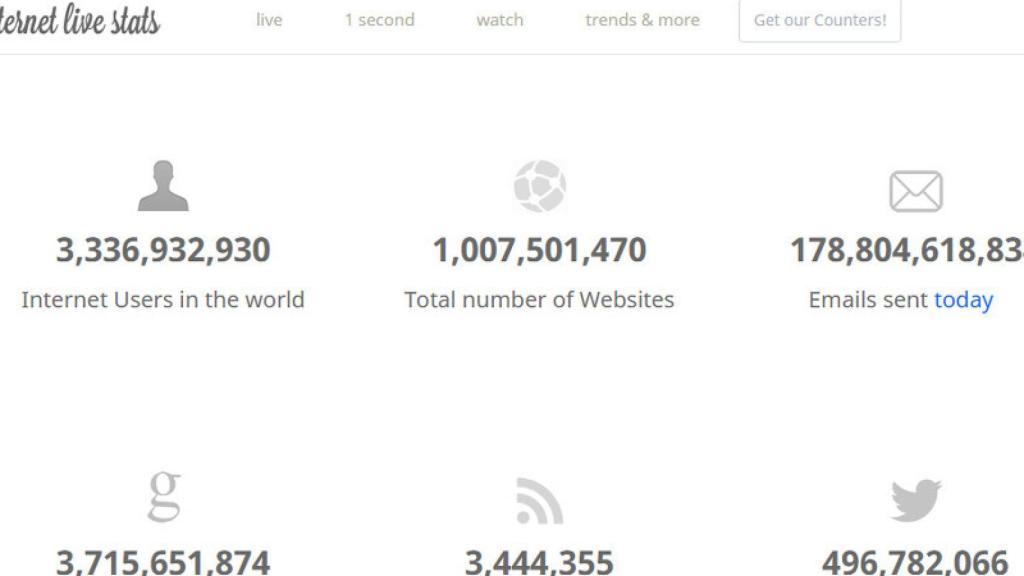Click the Twitter bird icon

(x=917, y=497)
